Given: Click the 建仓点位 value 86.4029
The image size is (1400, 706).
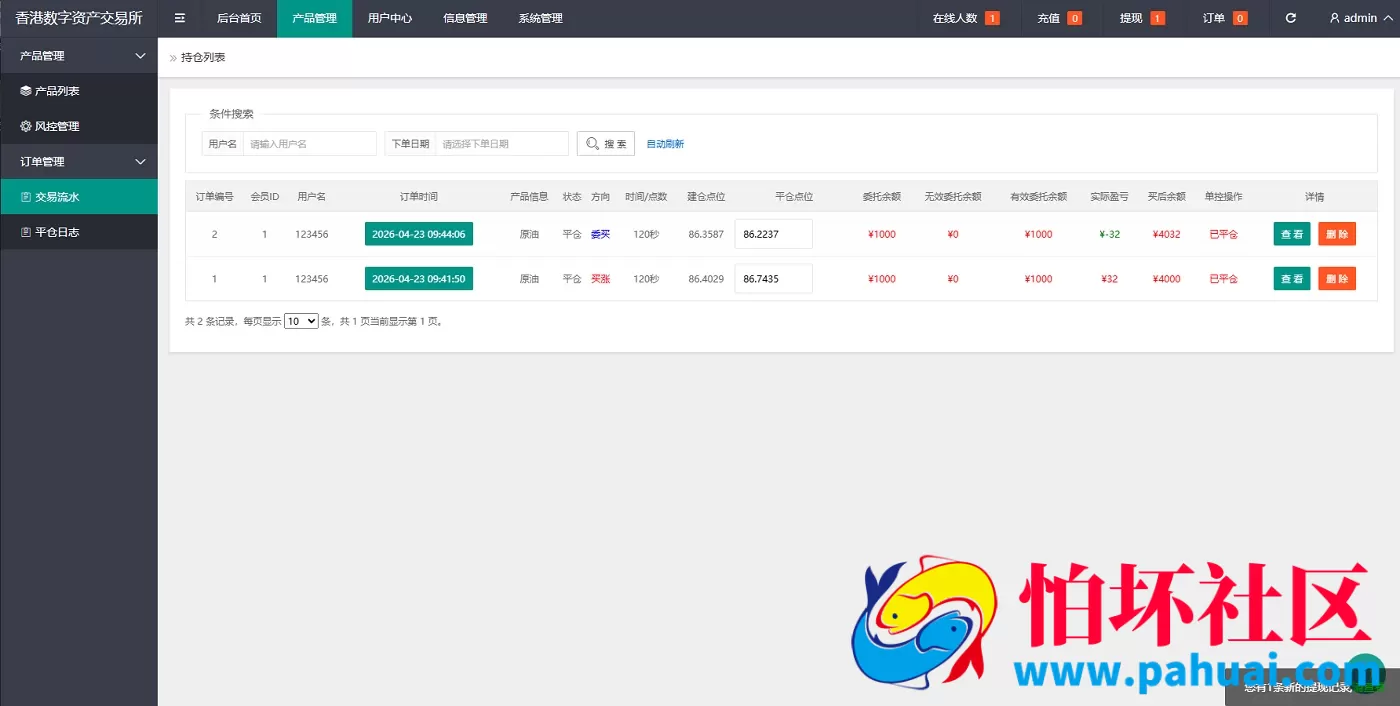Looking at the screenshot, I should coord(706,279).
